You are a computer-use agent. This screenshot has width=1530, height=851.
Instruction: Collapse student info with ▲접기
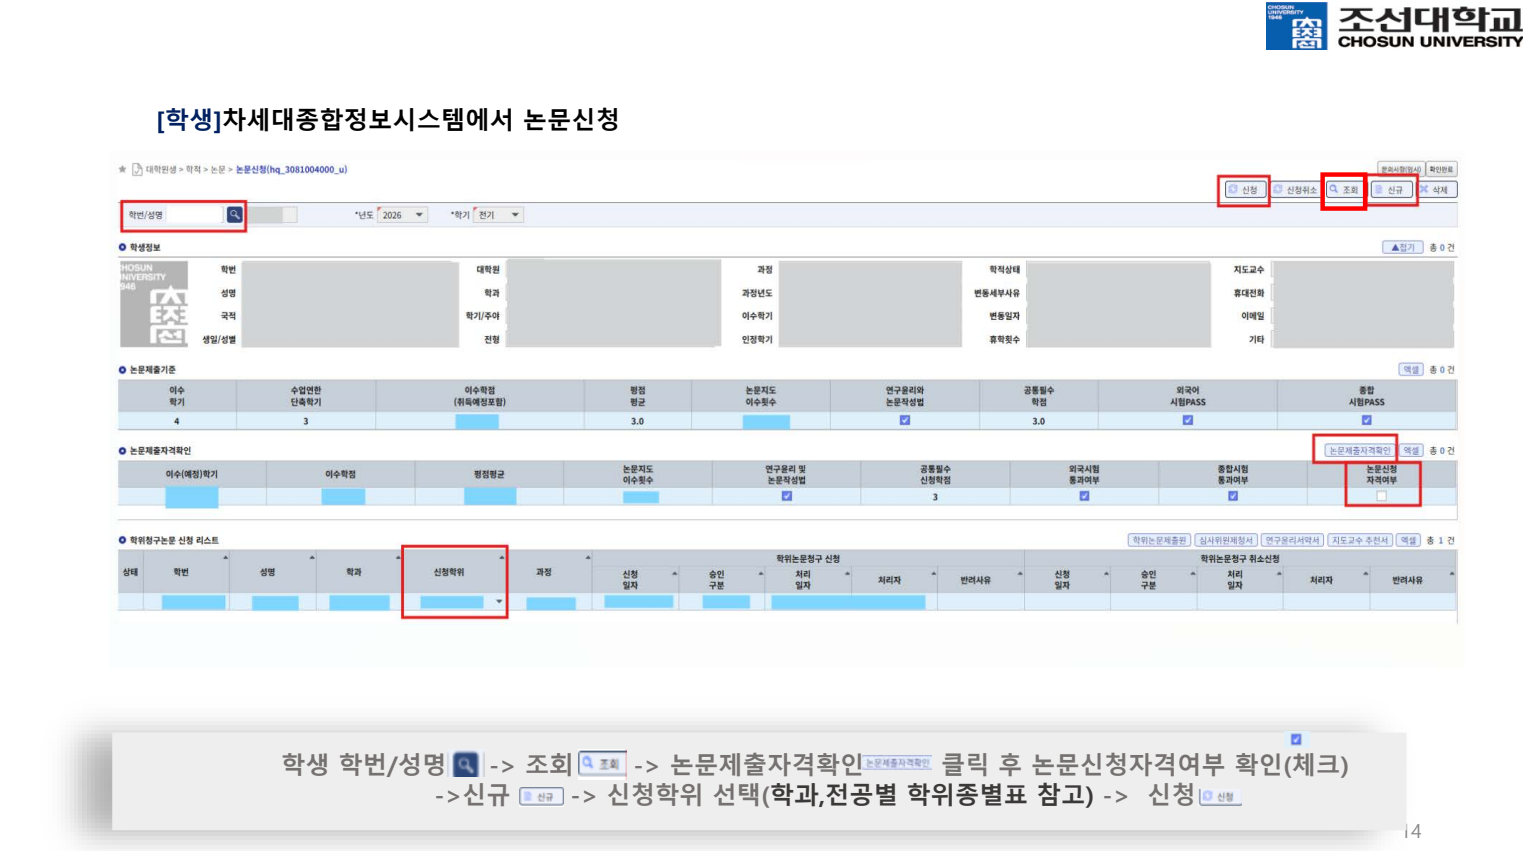coord(1402,247)
